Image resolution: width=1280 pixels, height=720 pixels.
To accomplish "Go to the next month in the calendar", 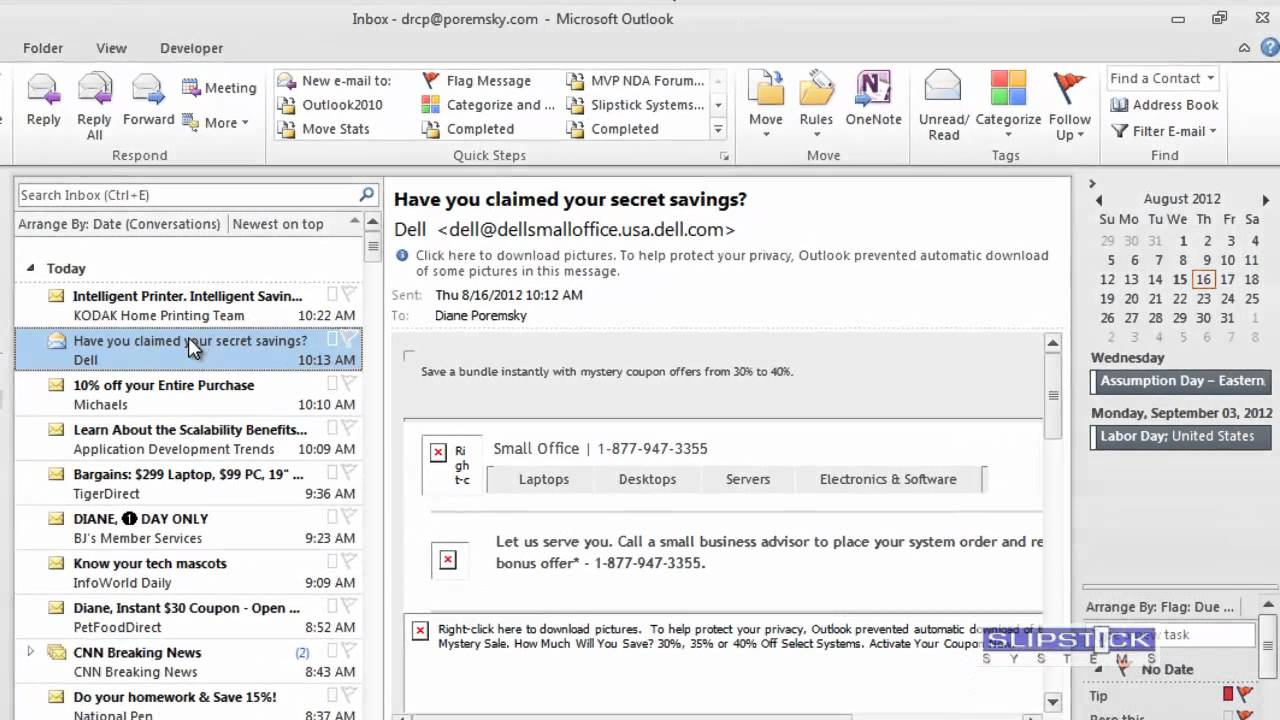I will click(1265, 200).
